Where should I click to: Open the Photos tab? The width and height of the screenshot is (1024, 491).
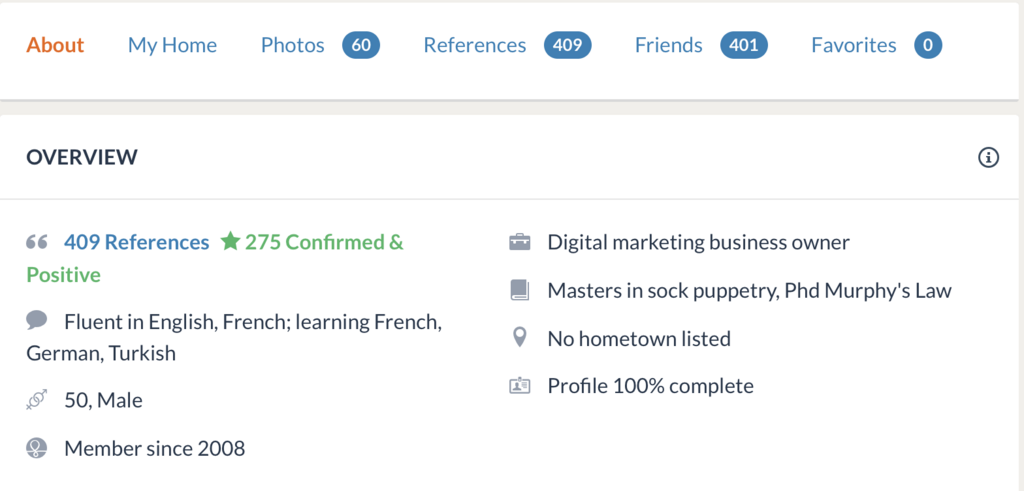(293, 45)
